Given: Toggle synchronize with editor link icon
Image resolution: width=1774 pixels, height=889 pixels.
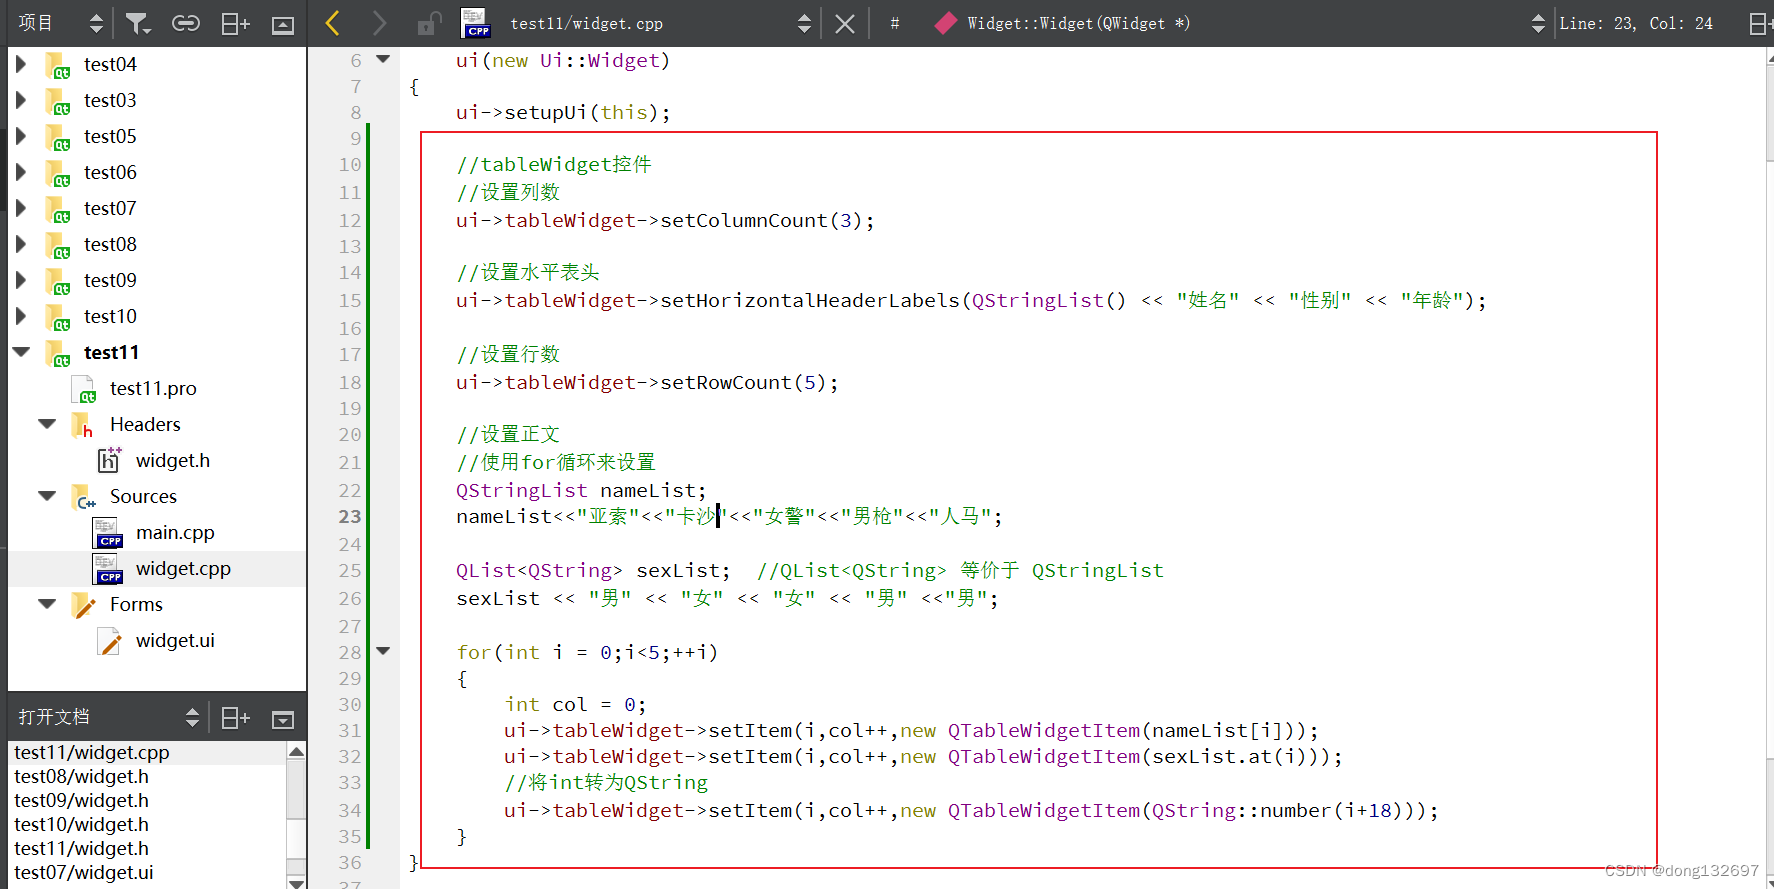Looking at the screenshot, I should coord(186,23).
